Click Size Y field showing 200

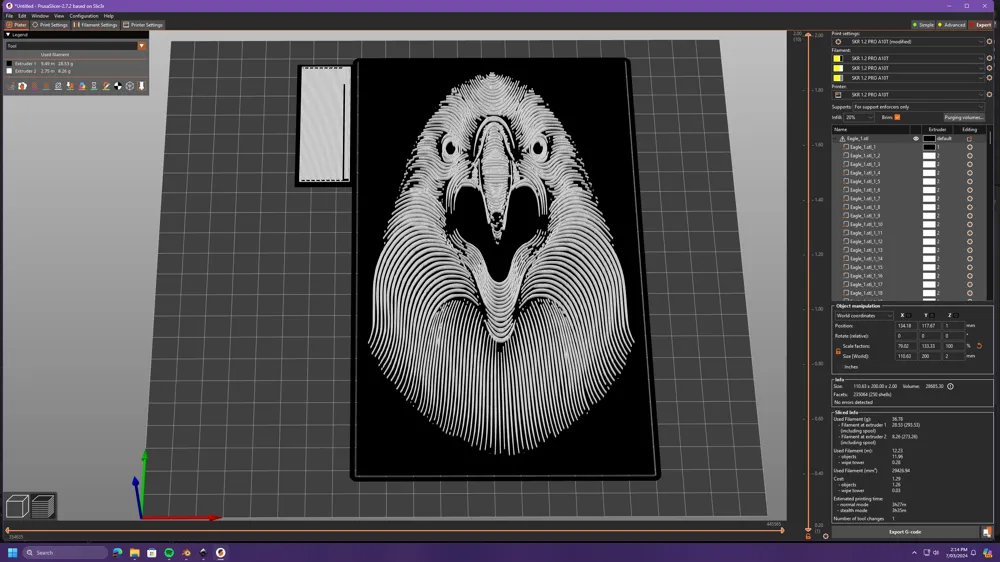point(929,356)
